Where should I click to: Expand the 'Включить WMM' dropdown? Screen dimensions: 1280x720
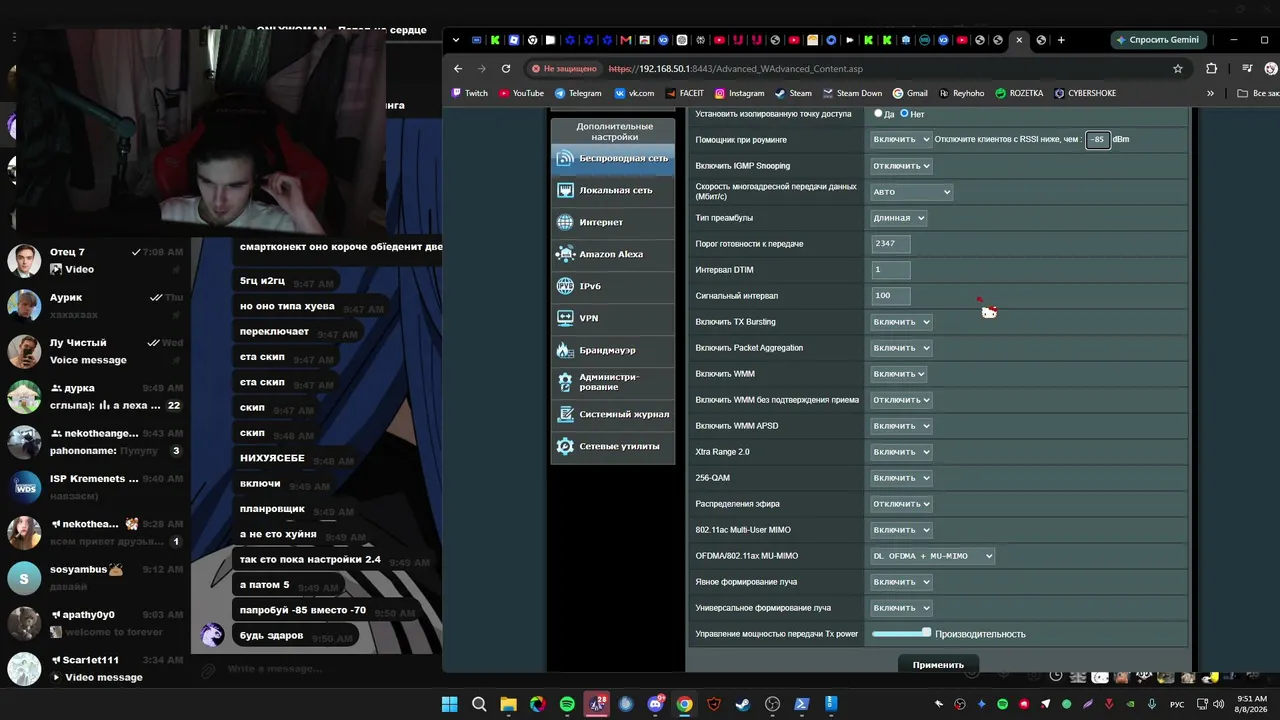coord(899,374)
